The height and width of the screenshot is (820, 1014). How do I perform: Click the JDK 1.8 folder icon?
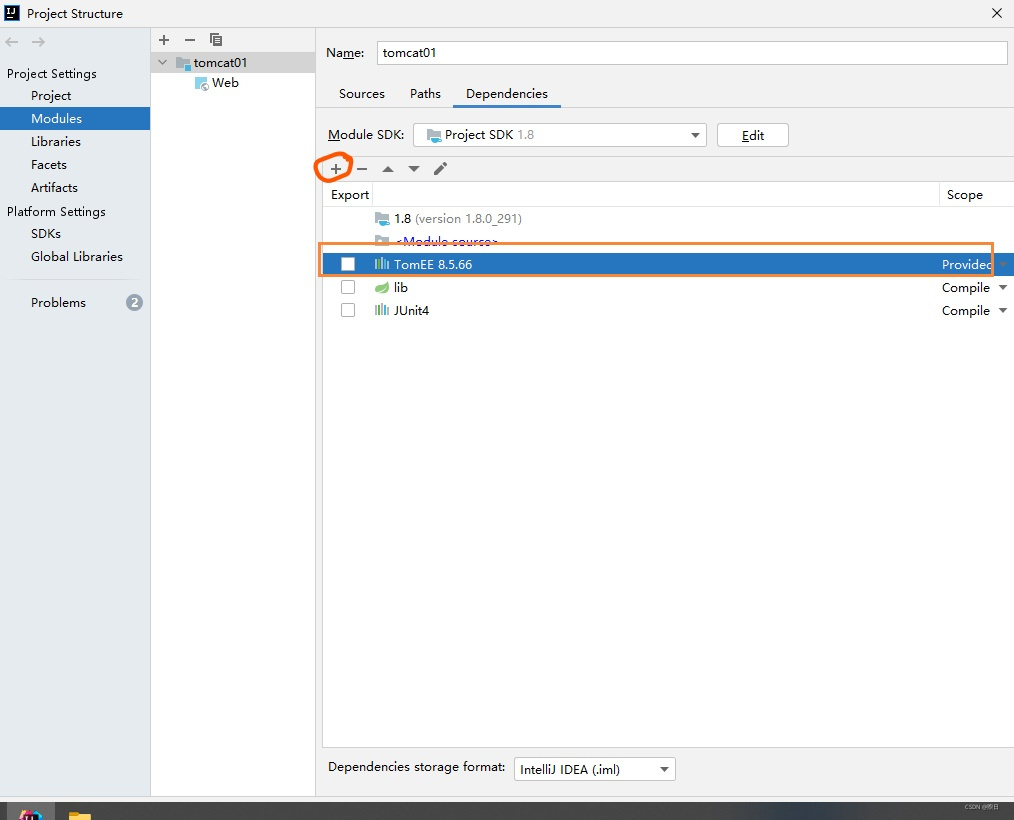(382, 219)
